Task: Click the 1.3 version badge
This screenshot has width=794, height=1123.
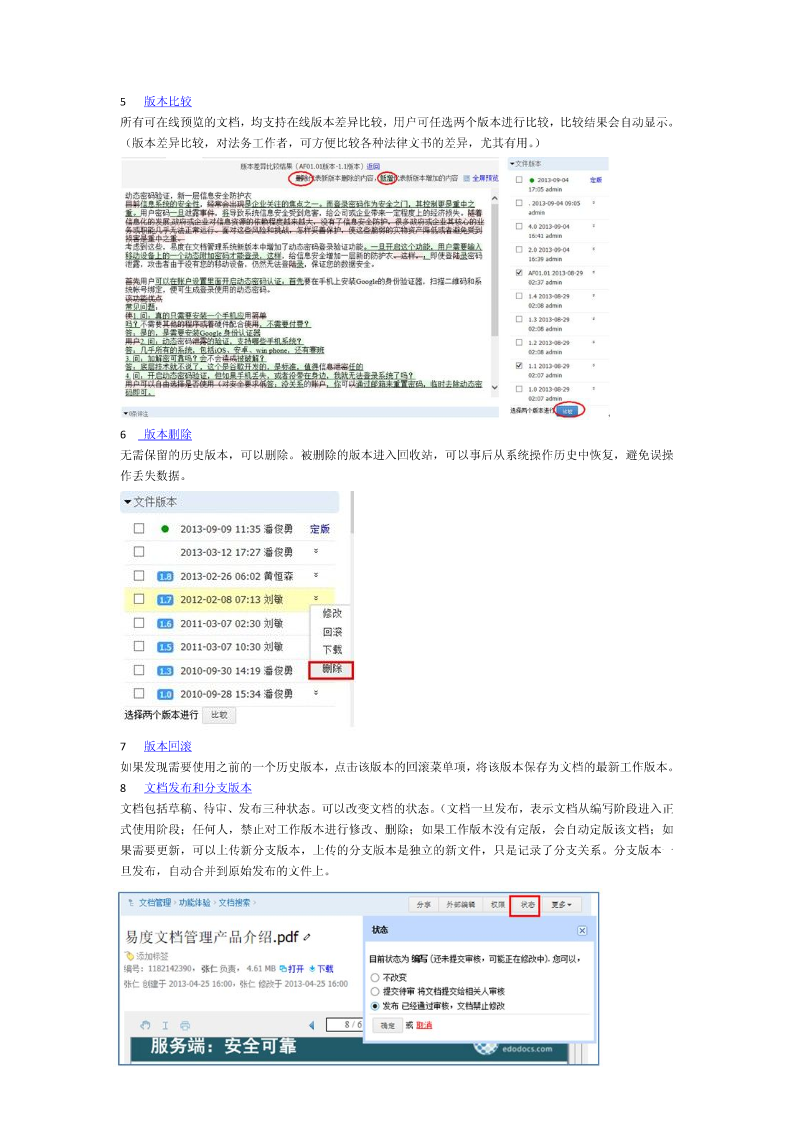Action: point(165,670)
